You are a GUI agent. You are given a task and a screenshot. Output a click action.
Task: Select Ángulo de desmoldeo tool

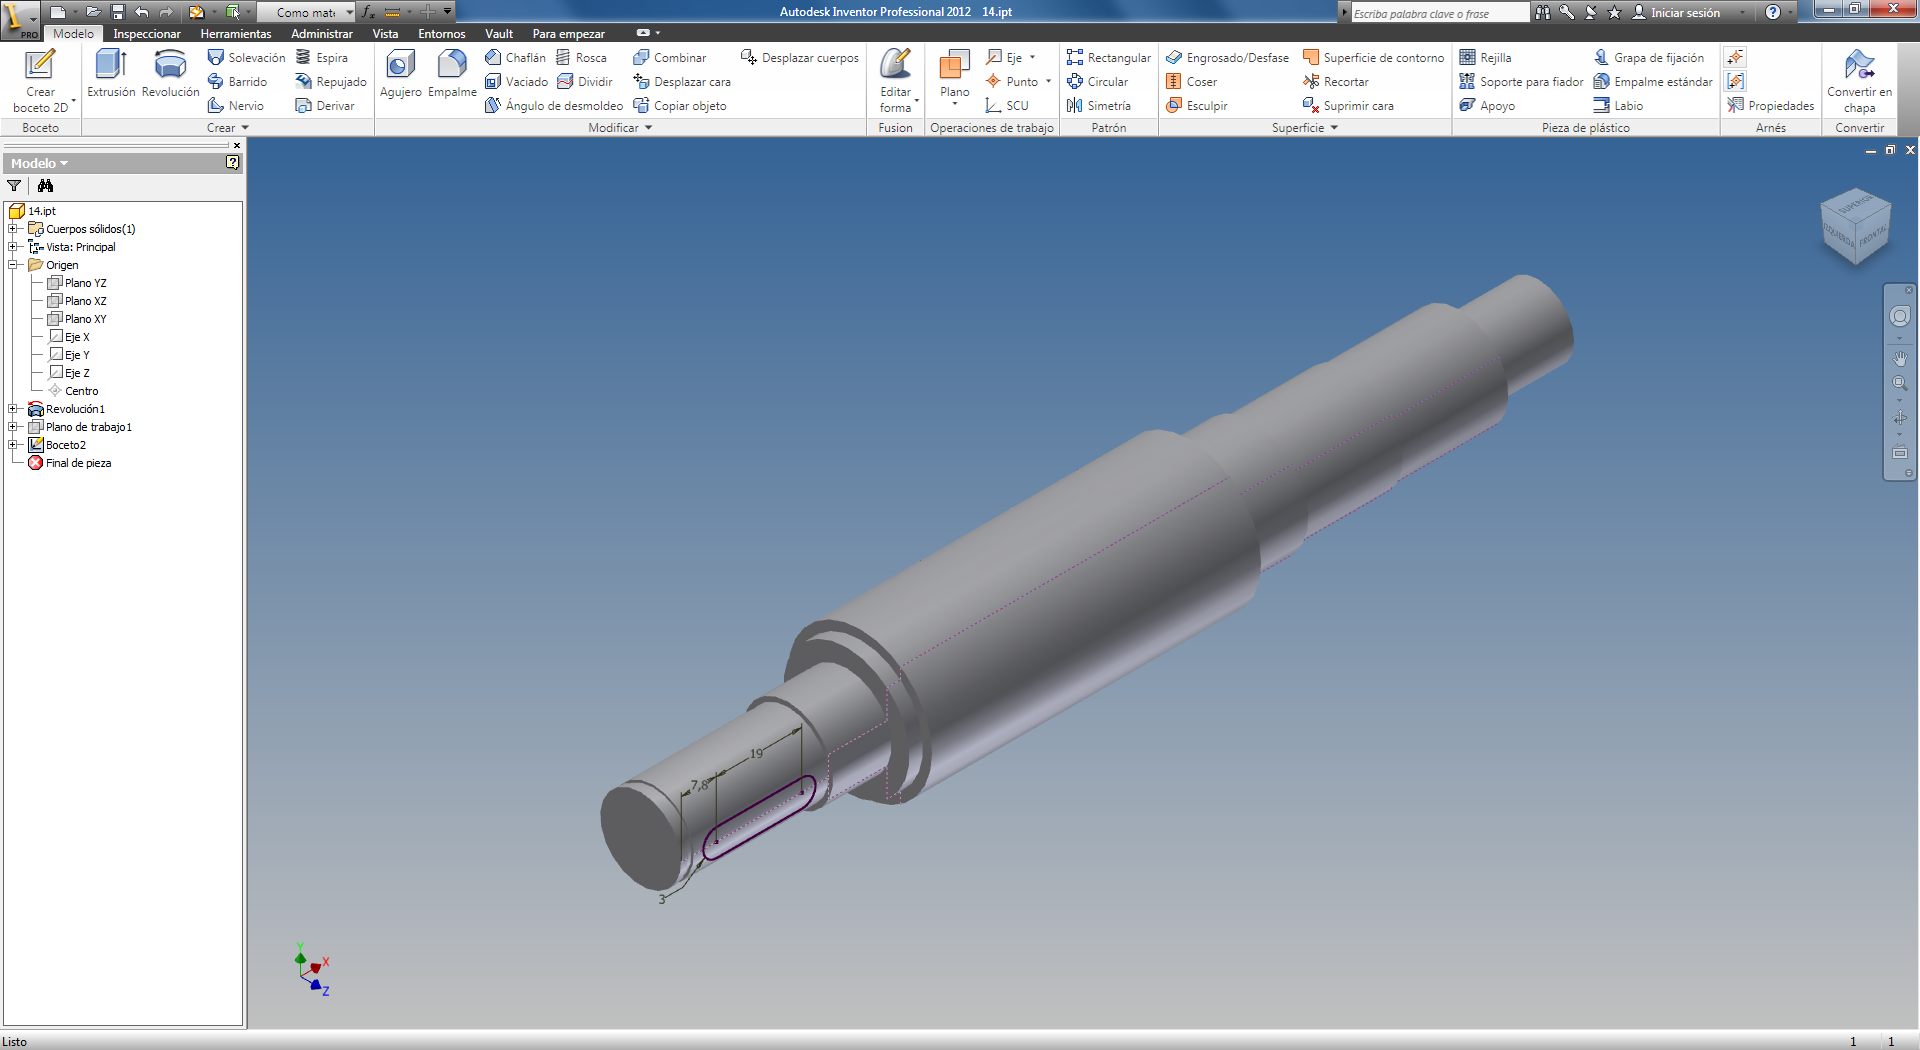[x=553, y=106]
